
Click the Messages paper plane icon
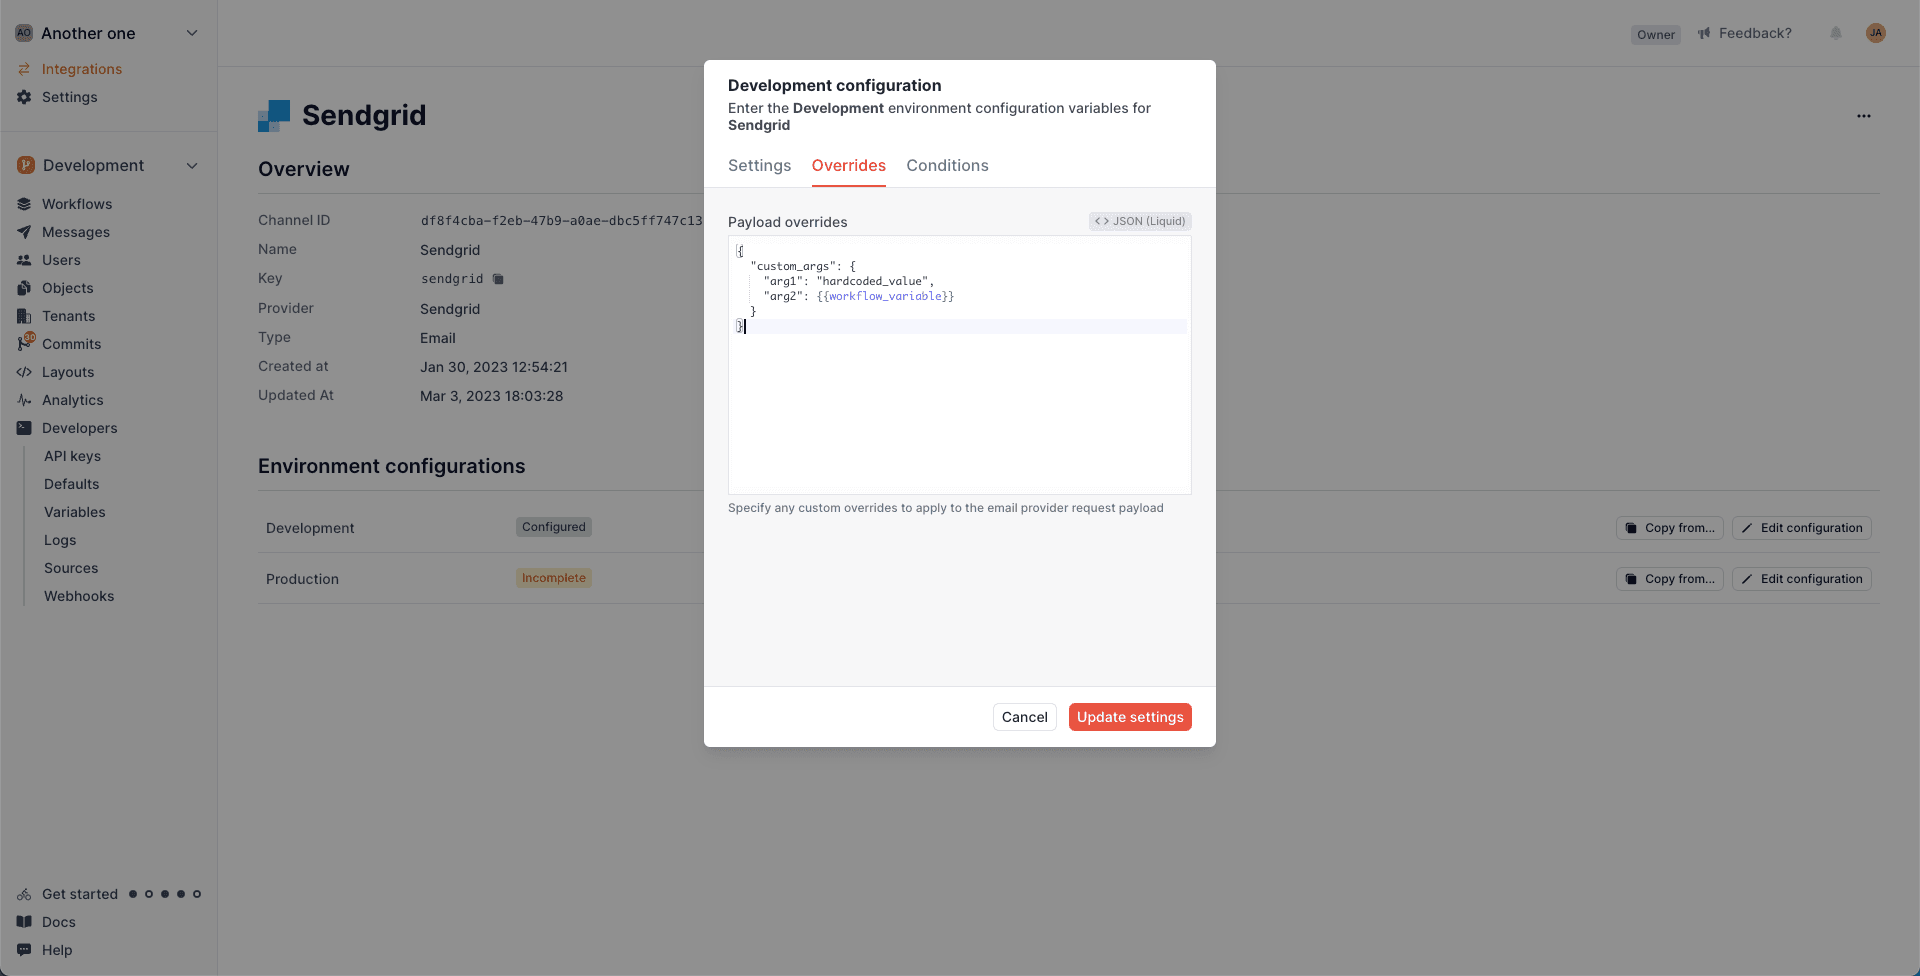(x=24, y=232)
